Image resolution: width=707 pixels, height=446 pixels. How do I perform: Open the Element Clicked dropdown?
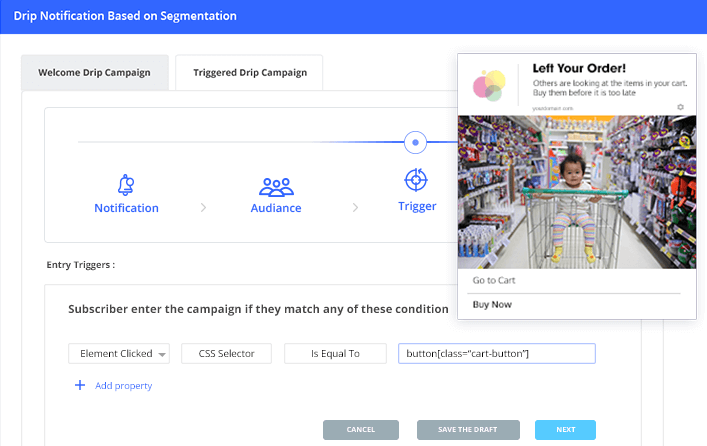click(118, 353)
